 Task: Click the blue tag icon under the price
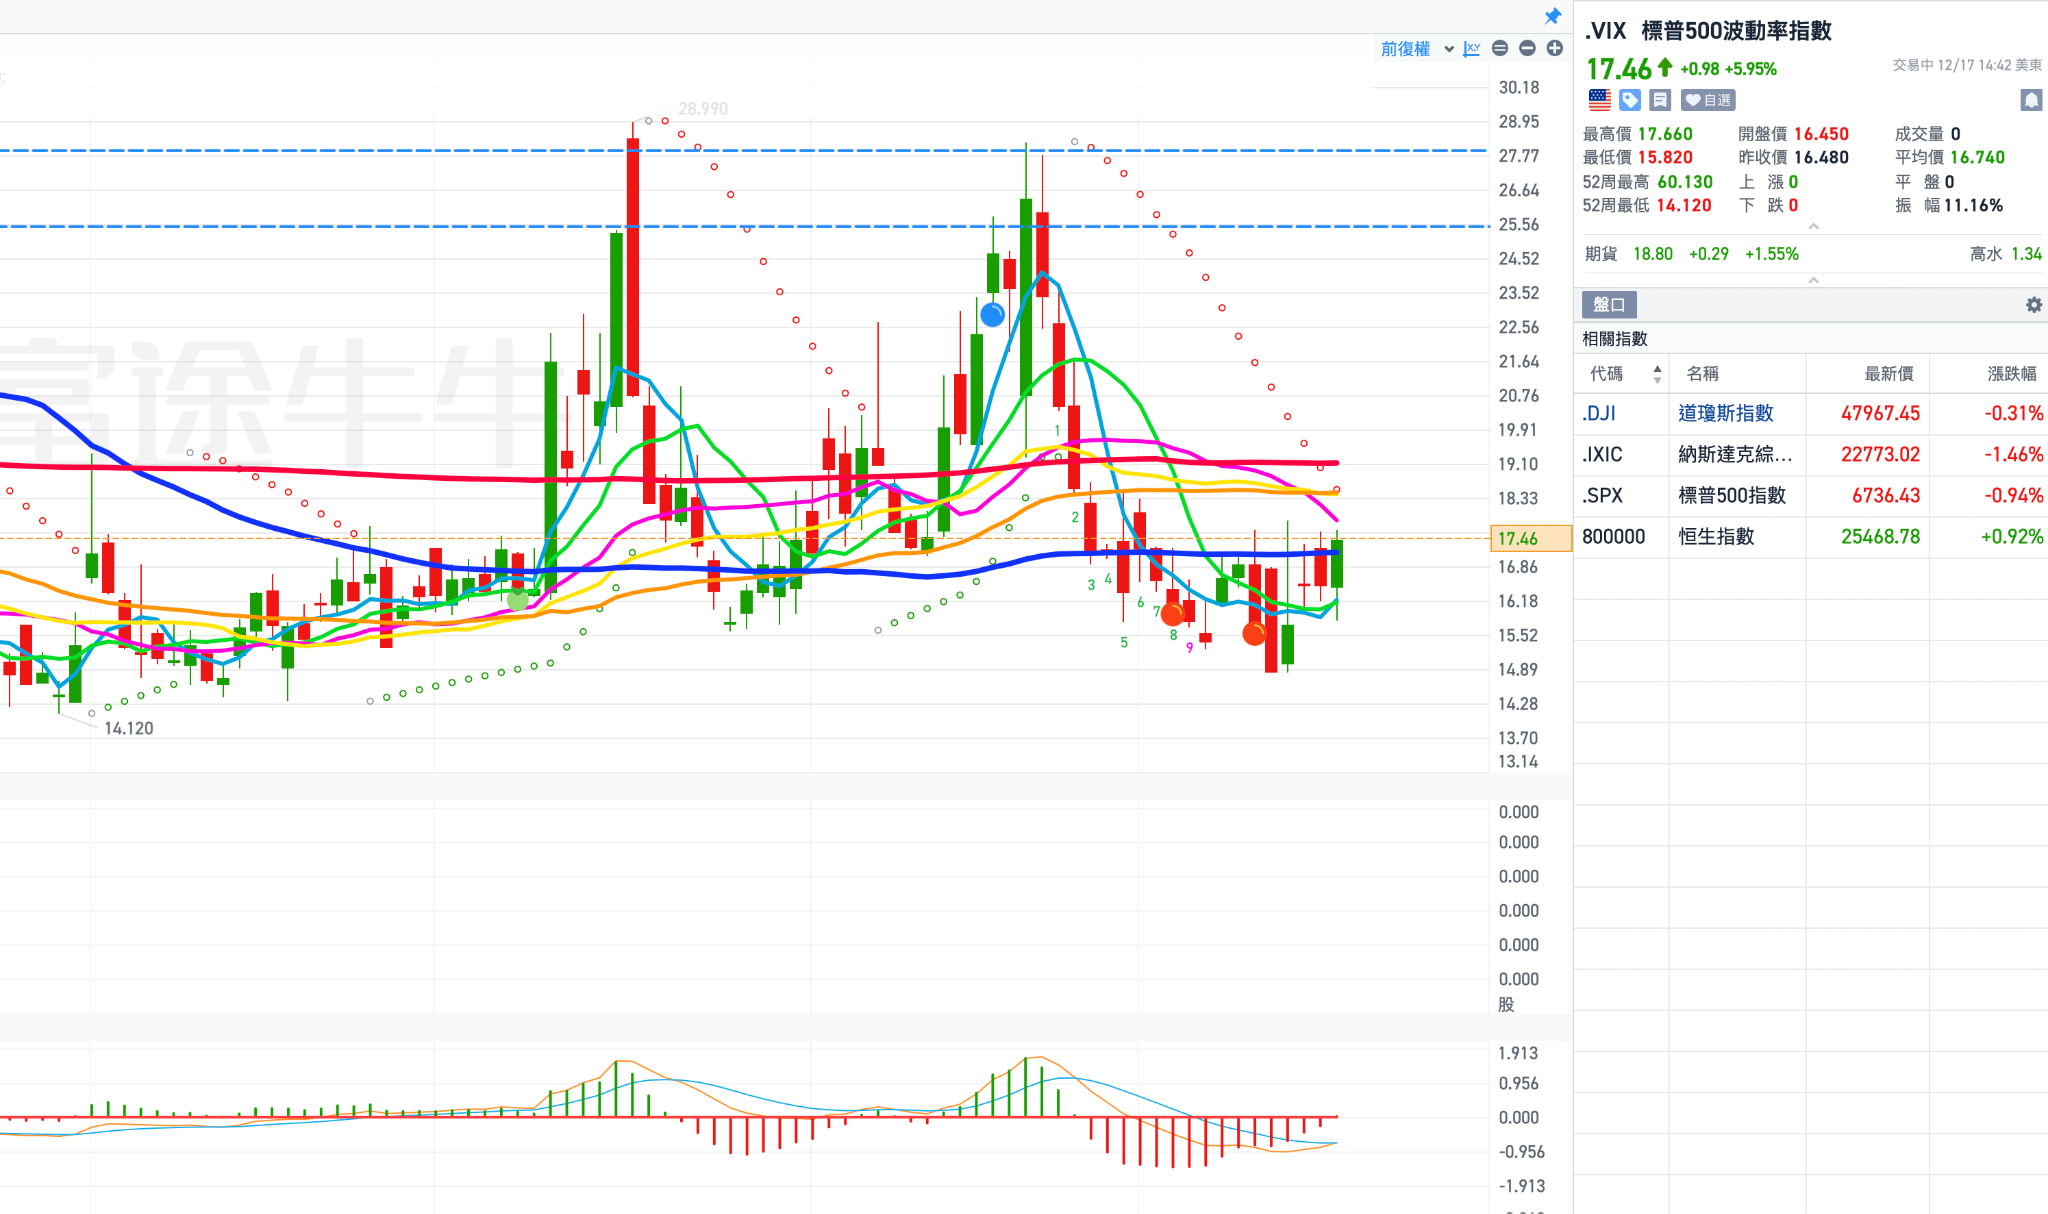click(x=1630, y=100)
